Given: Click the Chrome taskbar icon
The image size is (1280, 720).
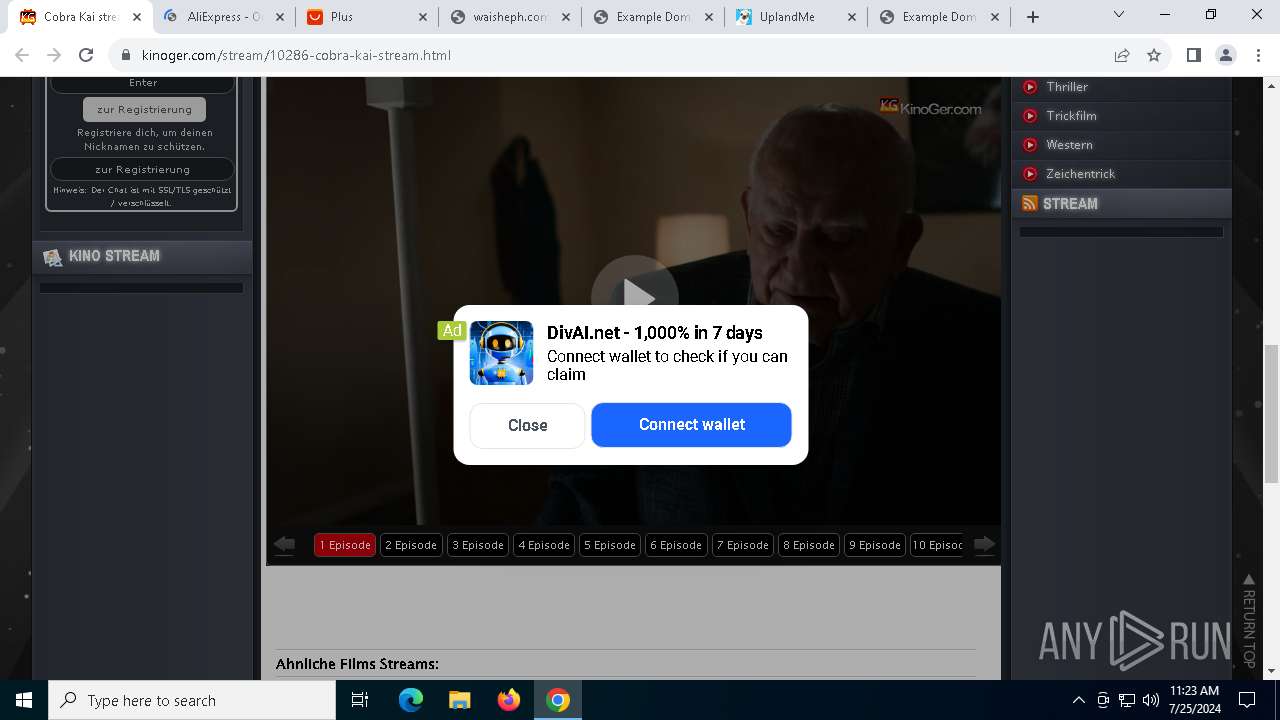Looking at the screenshot, I should [x=558, y=700].
